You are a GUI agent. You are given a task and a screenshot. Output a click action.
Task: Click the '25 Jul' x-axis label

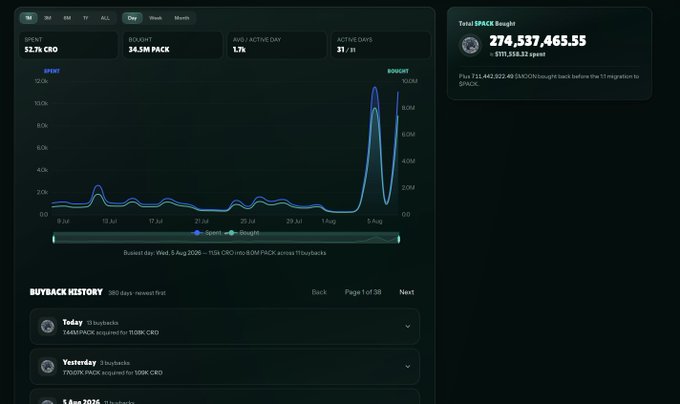[x=248, y=221]
